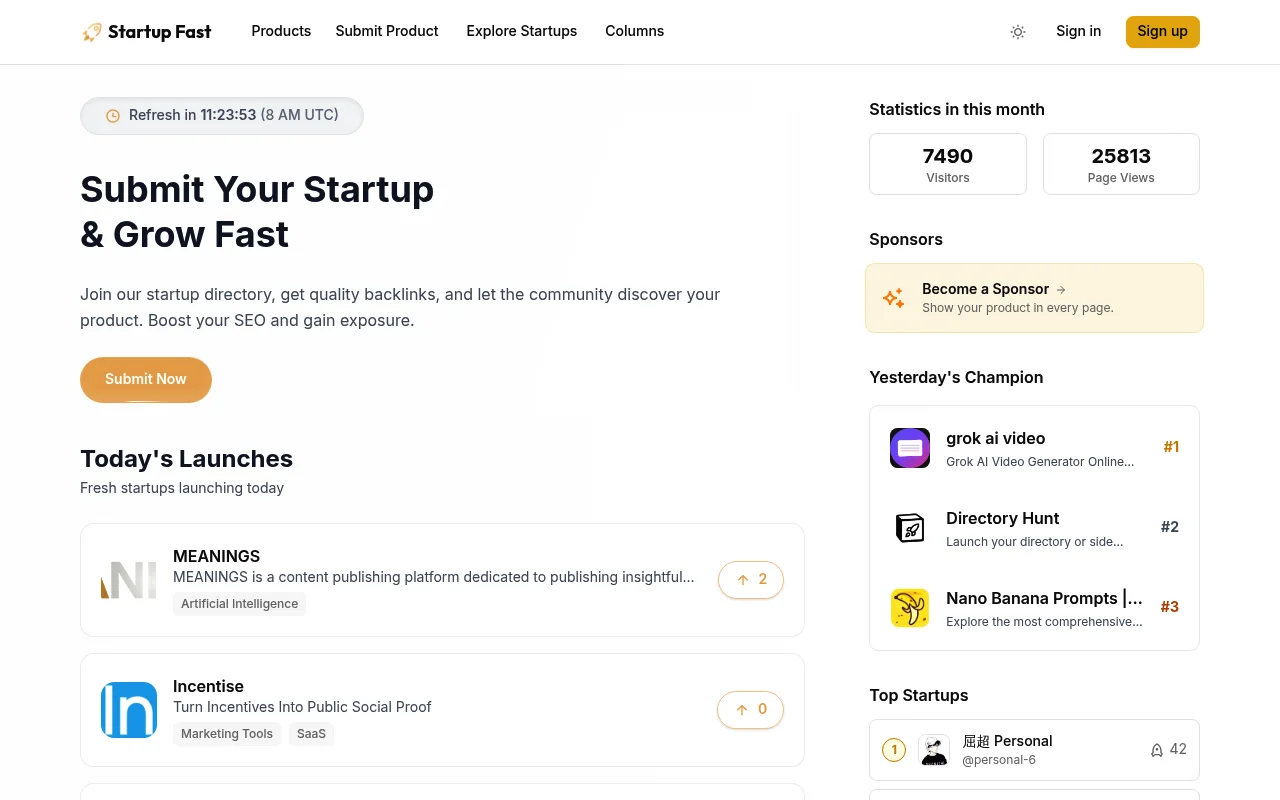Image resolution: width=1280 pixels, height=800 pixels.
Task: Expand the Become a Sponsor arrow link
Action: [x=1060, y=289]
